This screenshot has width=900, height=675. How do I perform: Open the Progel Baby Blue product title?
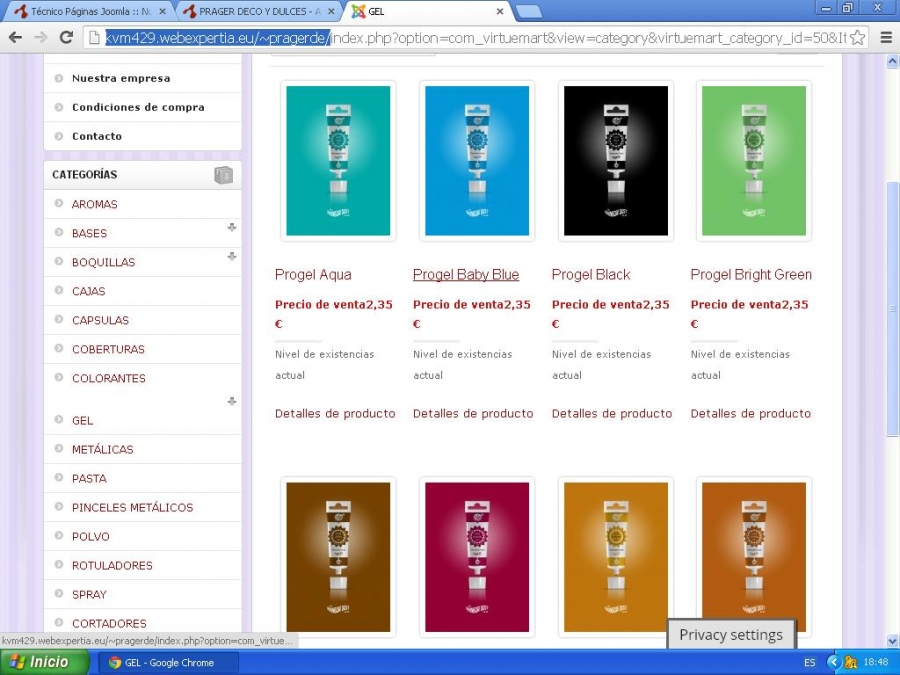(x=466, y=275)
